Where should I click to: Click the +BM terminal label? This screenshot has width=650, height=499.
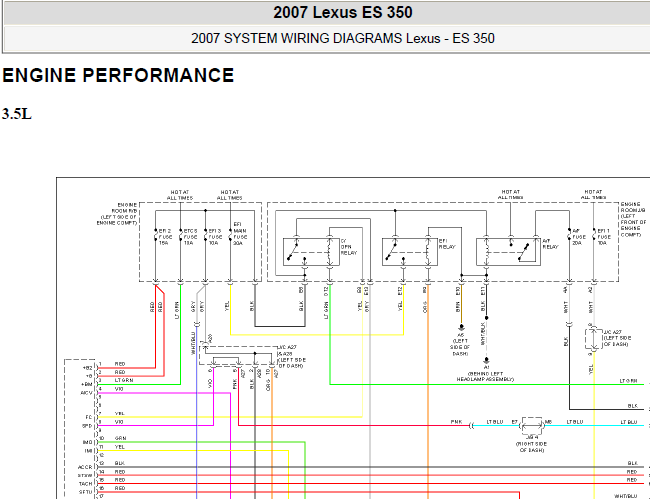click(87, 384)
